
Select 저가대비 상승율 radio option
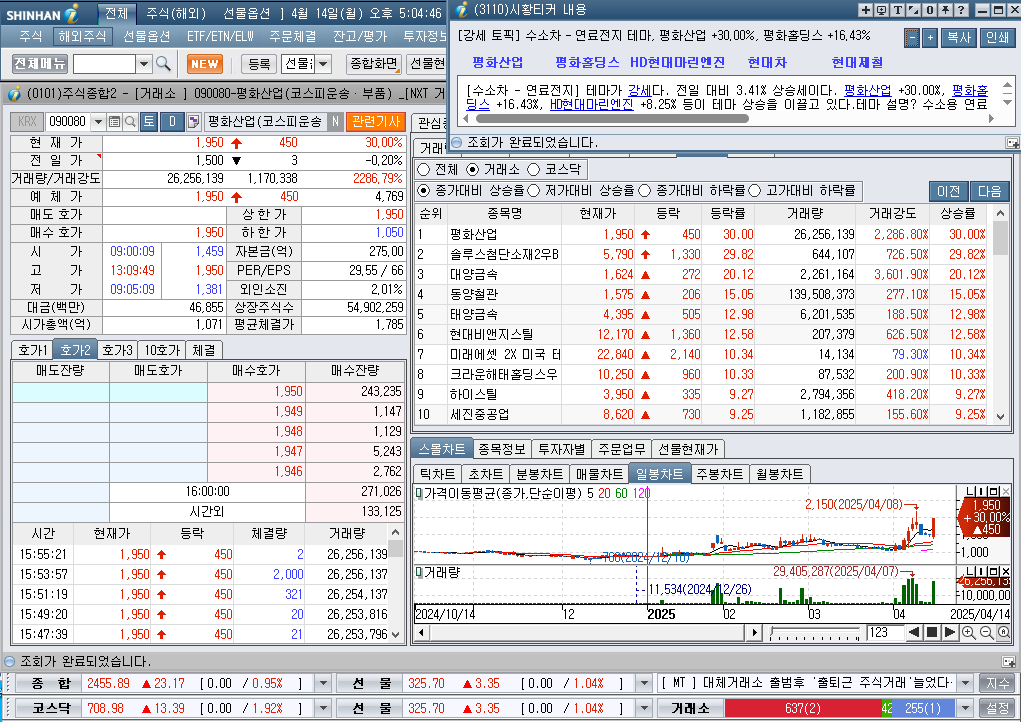533,191
